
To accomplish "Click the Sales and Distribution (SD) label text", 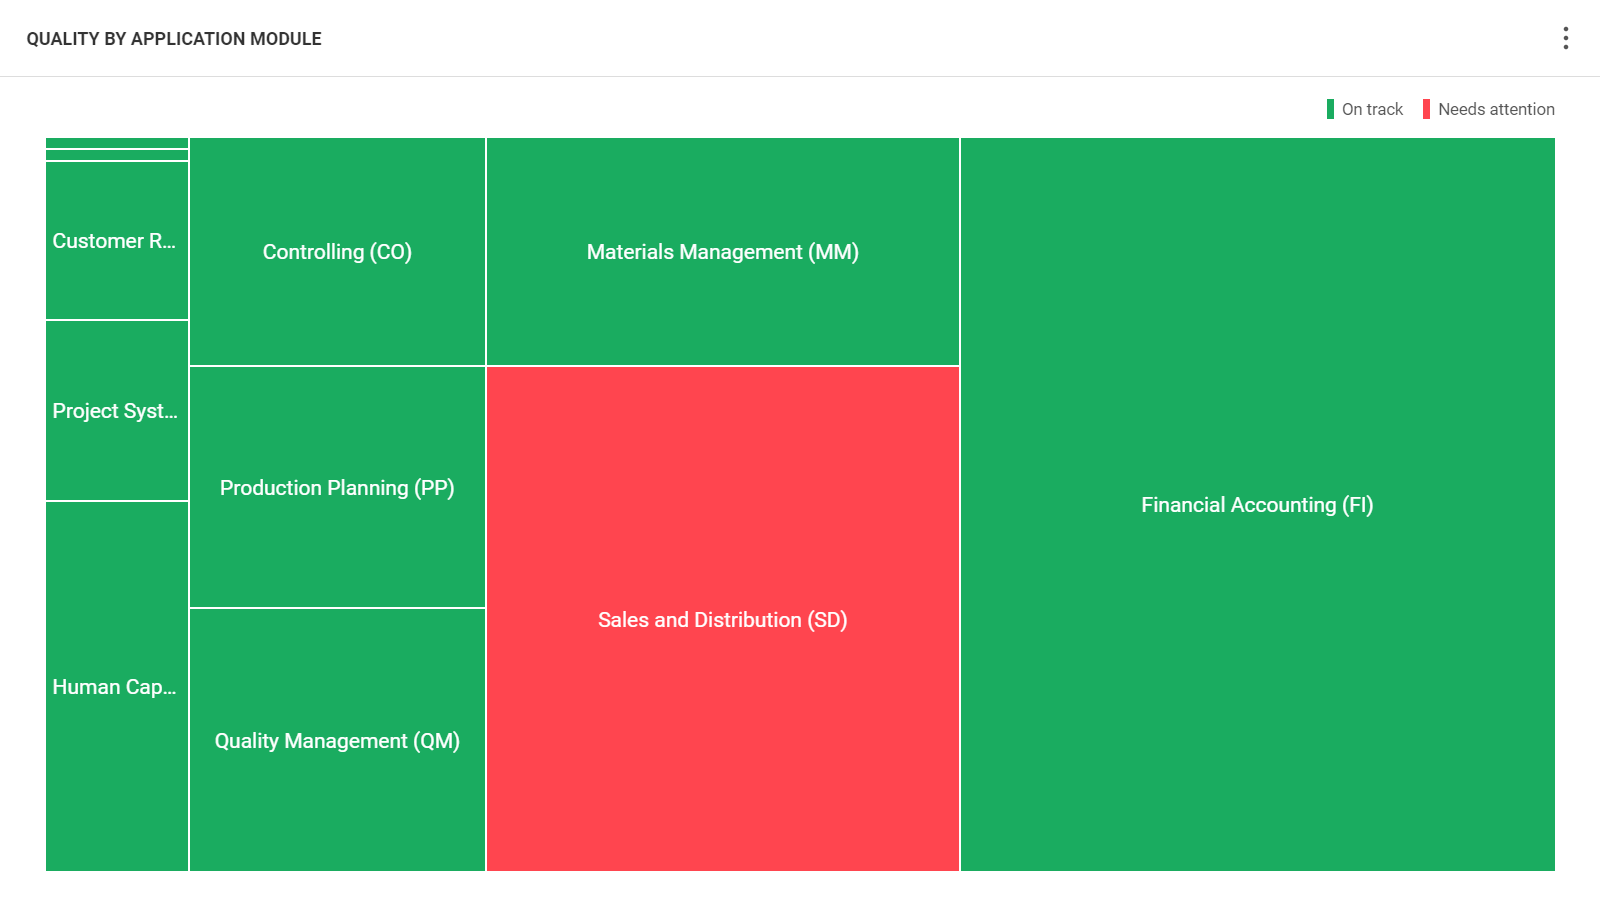I will pyautogui.click(x=722, y=620).
